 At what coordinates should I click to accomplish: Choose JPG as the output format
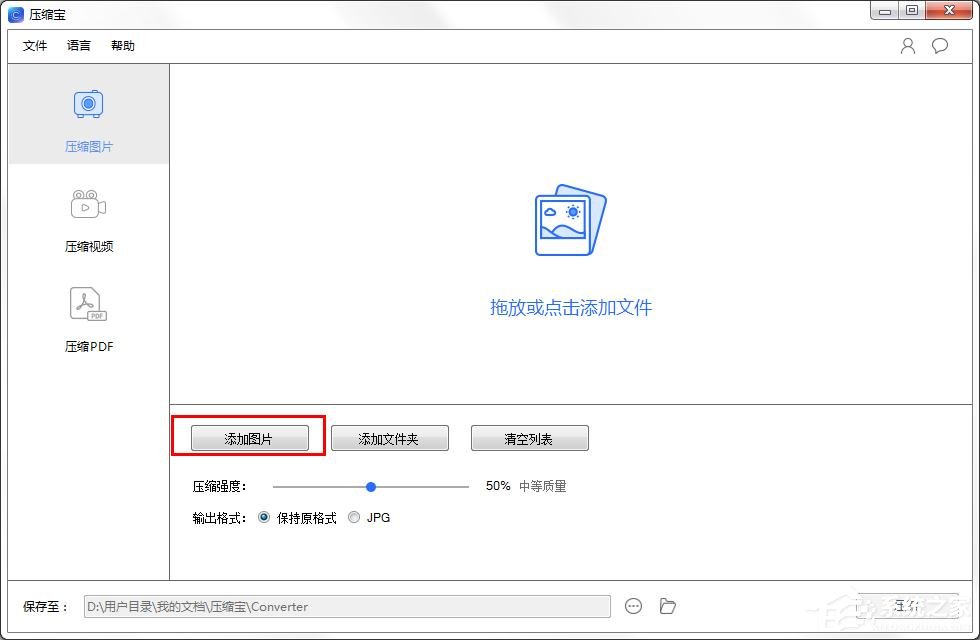coord(354,517)
